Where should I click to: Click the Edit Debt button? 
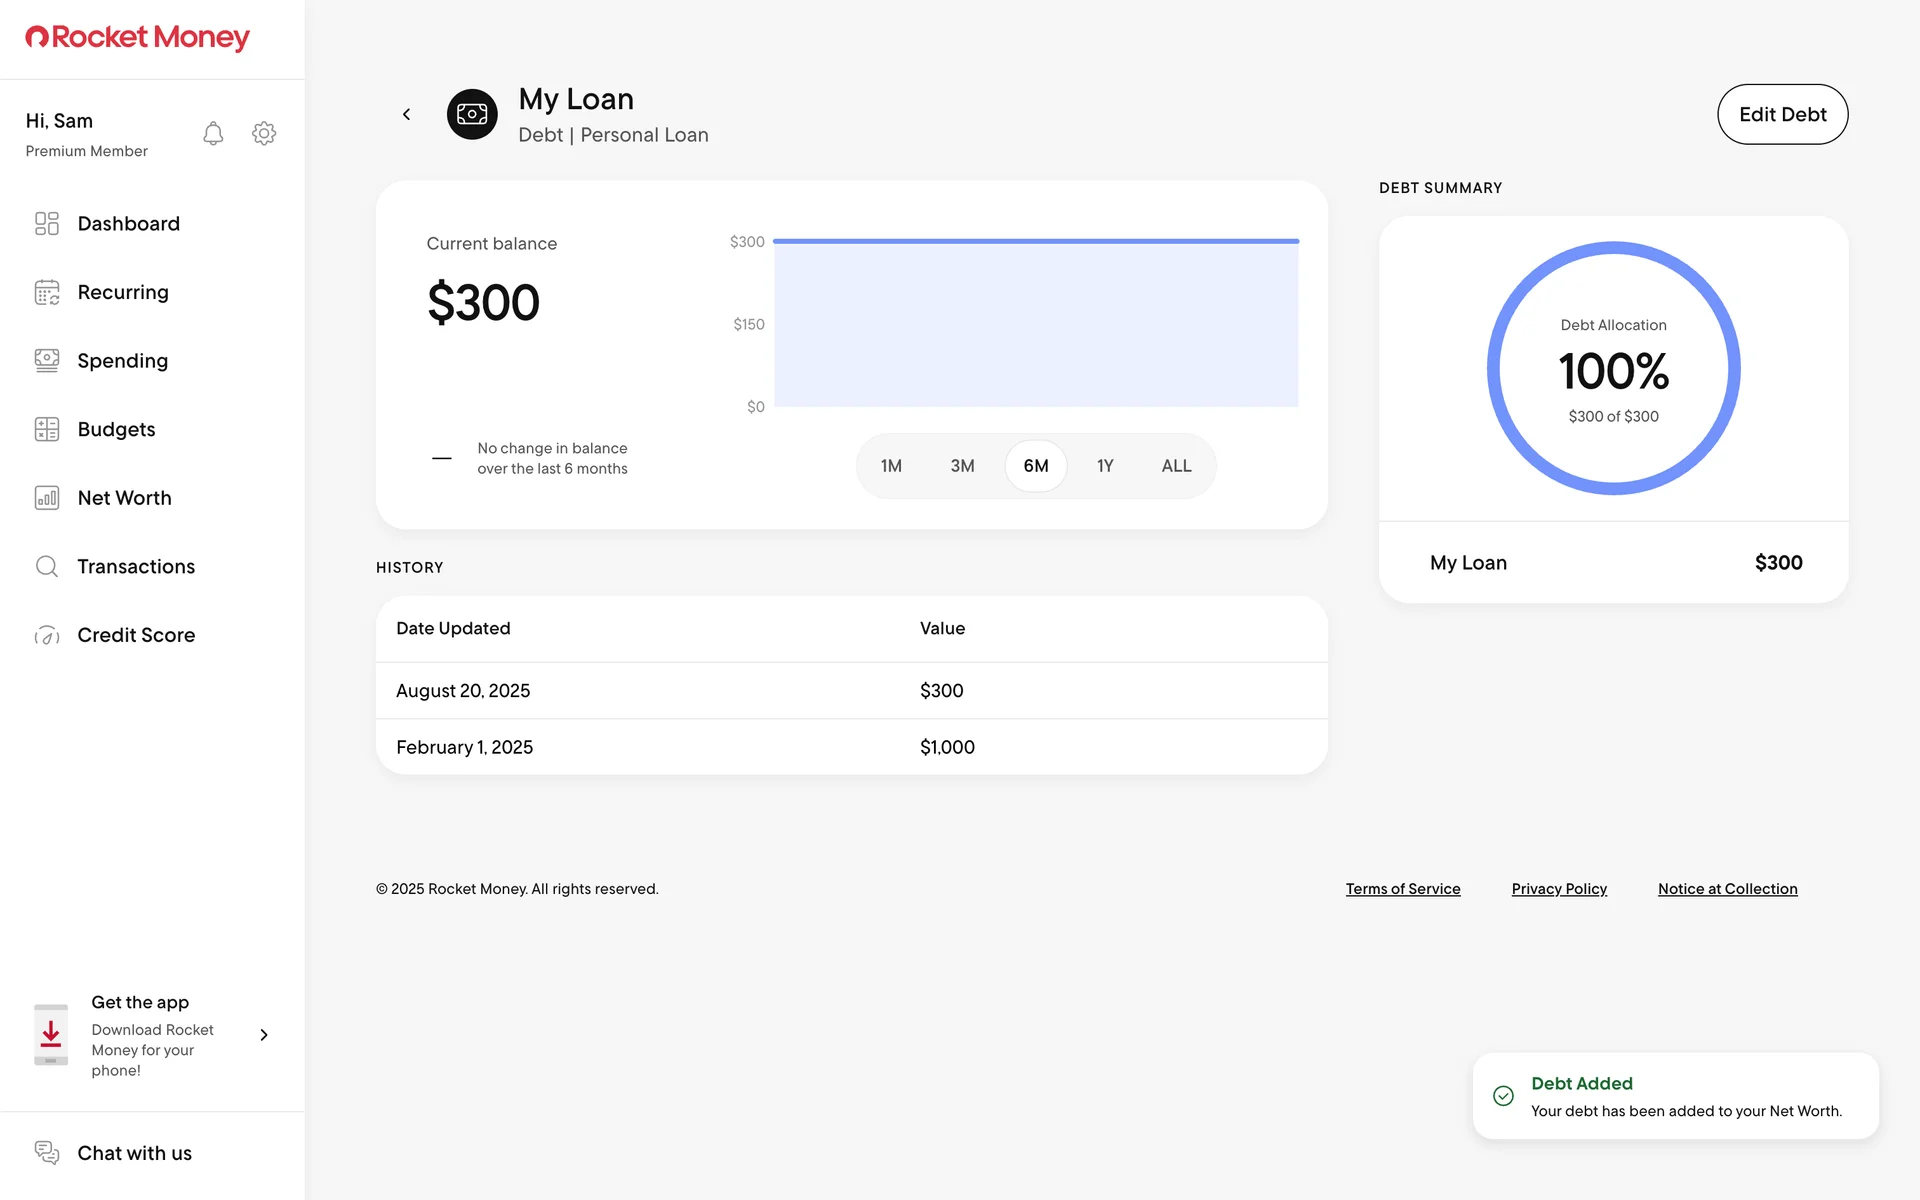click(x=1782, y=114)
